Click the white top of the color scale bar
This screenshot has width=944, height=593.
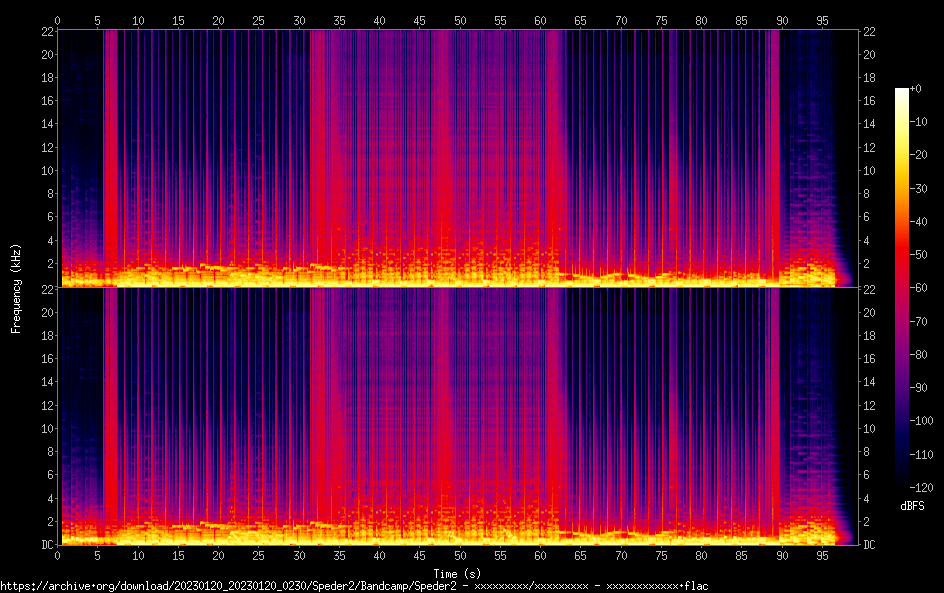coord(902,93)
